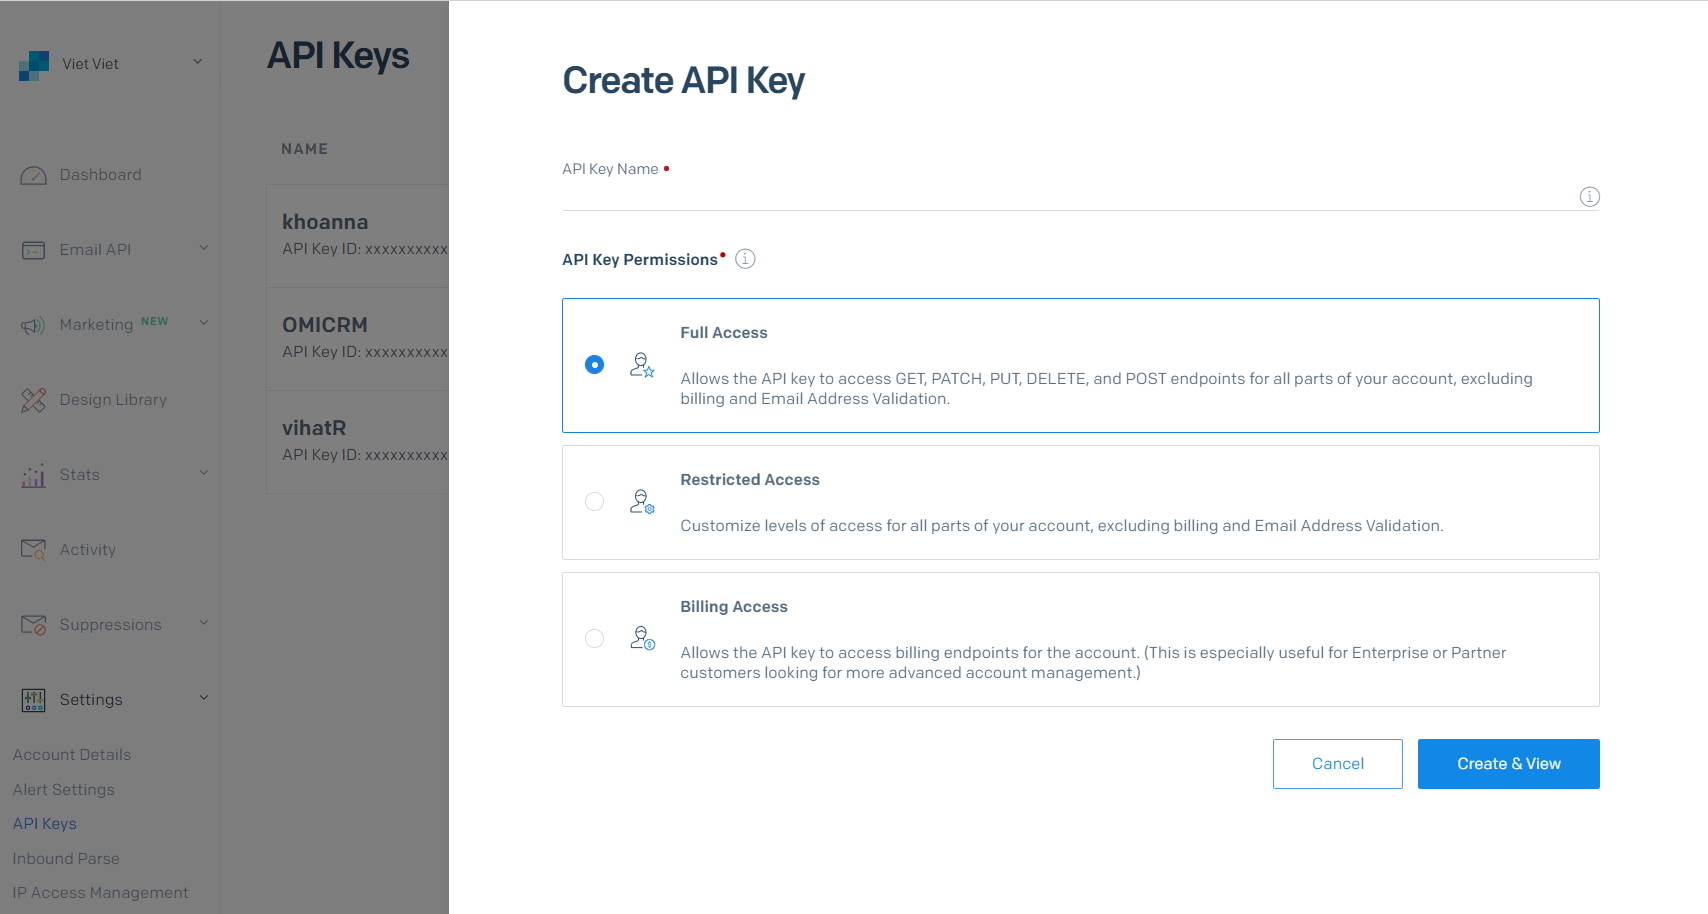This screenshot has height=914, width=1708.
Task: Click the Design Library icon
Action: tap(33, 400)
